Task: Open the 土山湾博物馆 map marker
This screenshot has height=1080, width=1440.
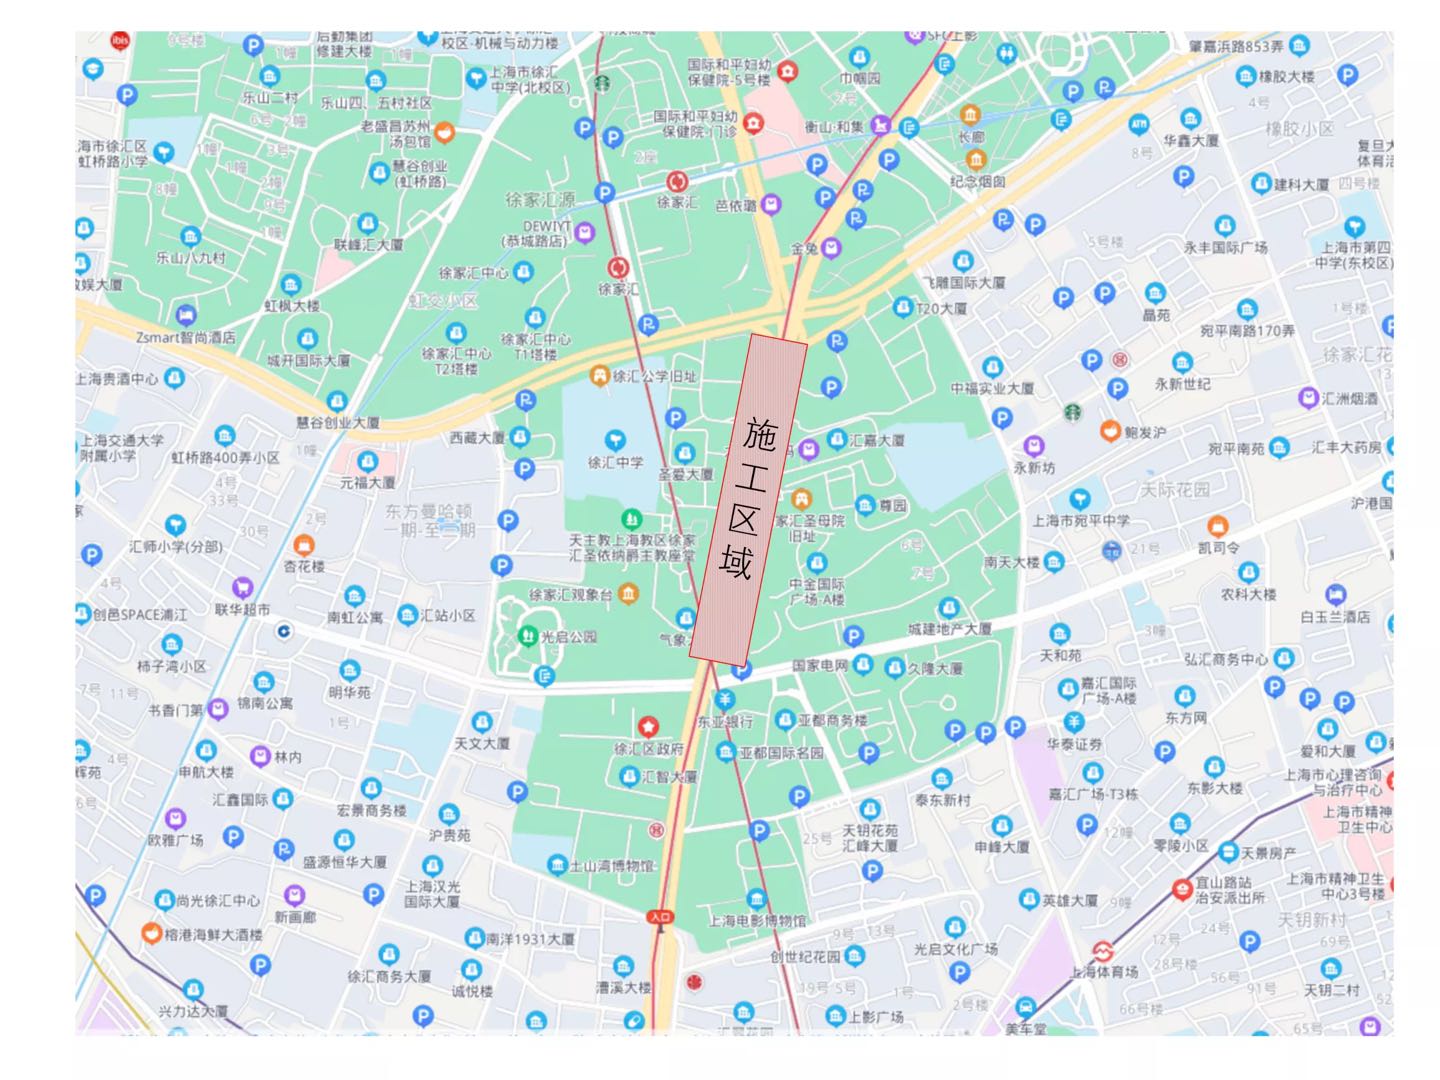Action: (557, 865)
